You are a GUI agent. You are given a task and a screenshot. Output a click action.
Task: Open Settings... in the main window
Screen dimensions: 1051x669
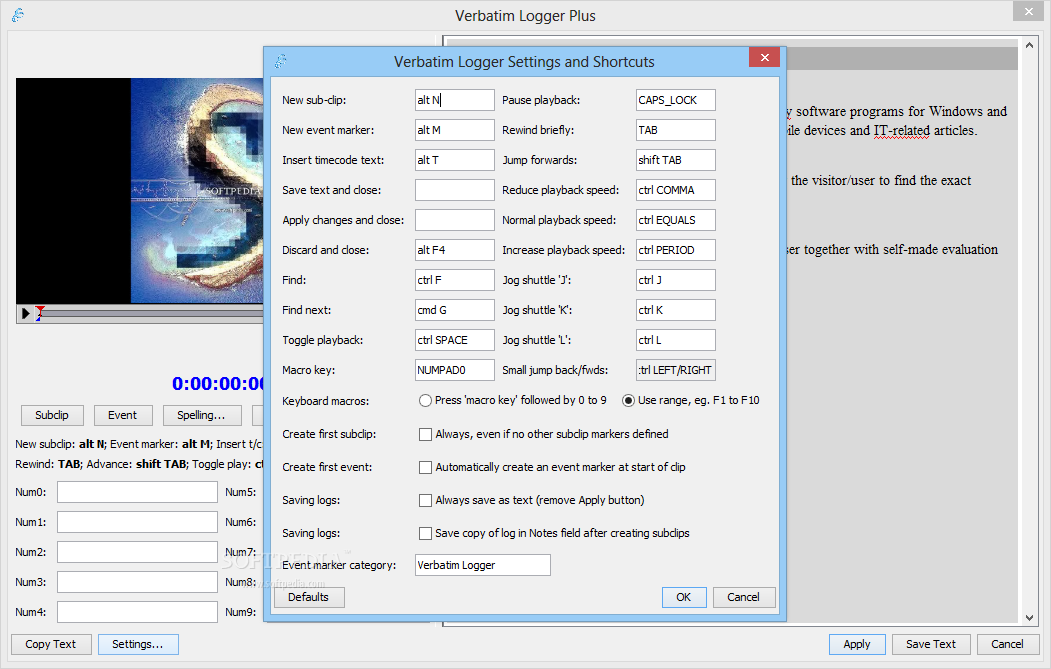click(x=138, y=644)
